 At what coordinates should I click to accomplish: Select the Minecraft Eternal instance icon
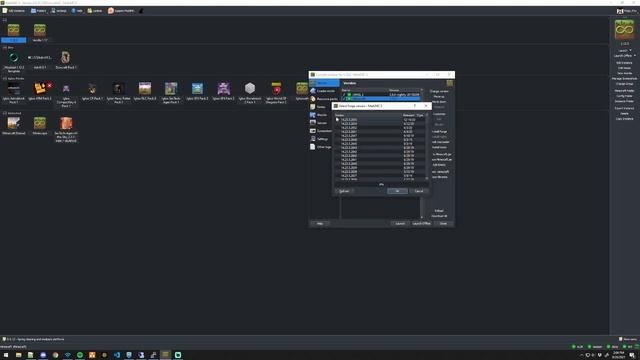click(13, 123)
